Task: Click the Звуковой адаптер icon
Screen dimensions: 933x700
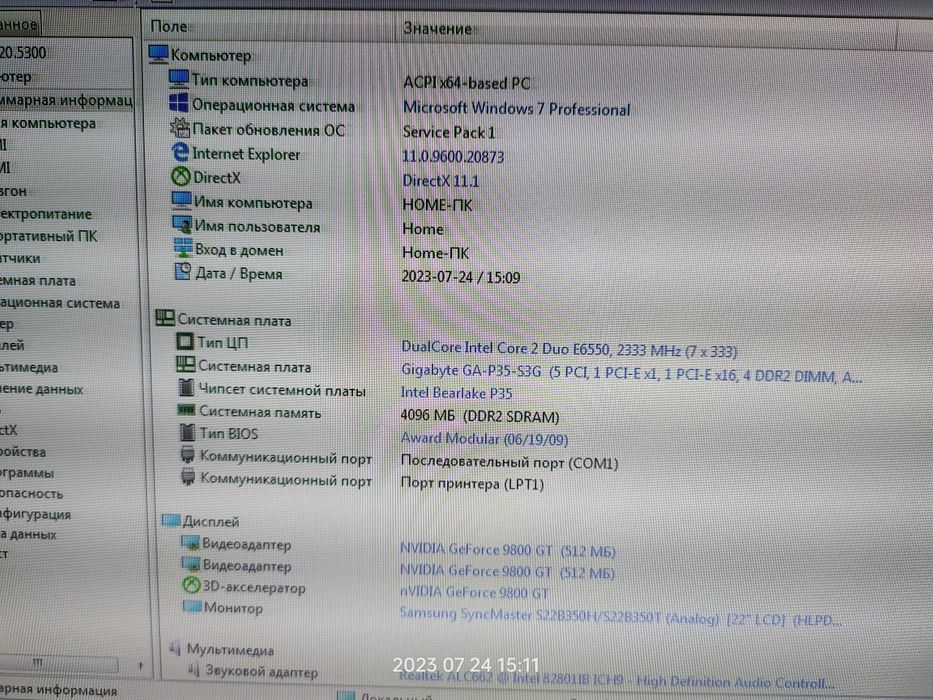Action: pyautogui.click(x=194, y=670)
